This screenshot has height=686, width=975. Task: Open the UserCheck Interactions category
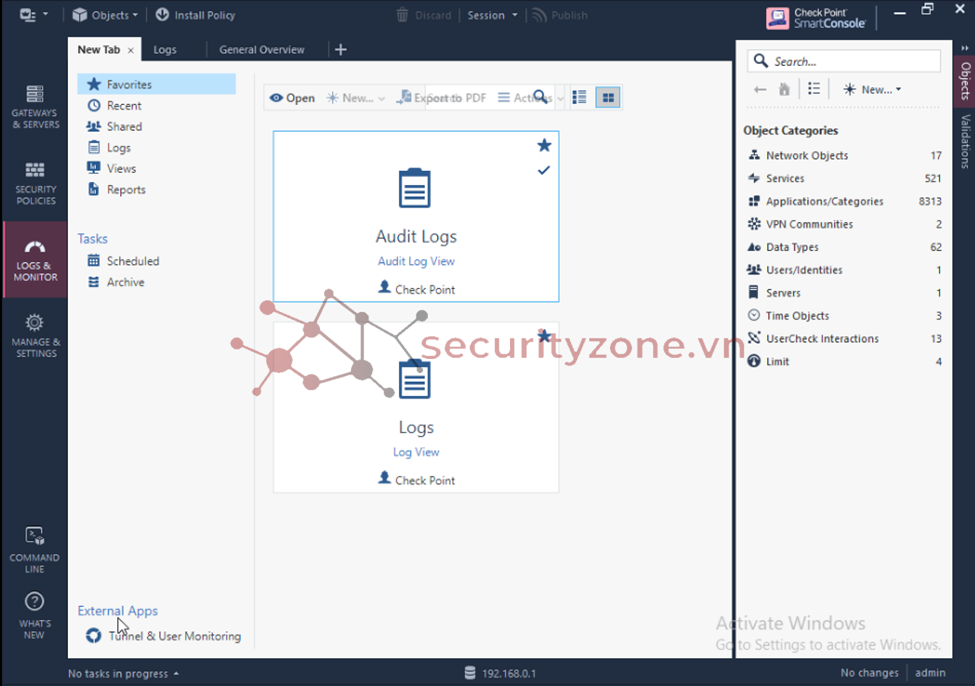pyautogui.click(x=844, y=339)
